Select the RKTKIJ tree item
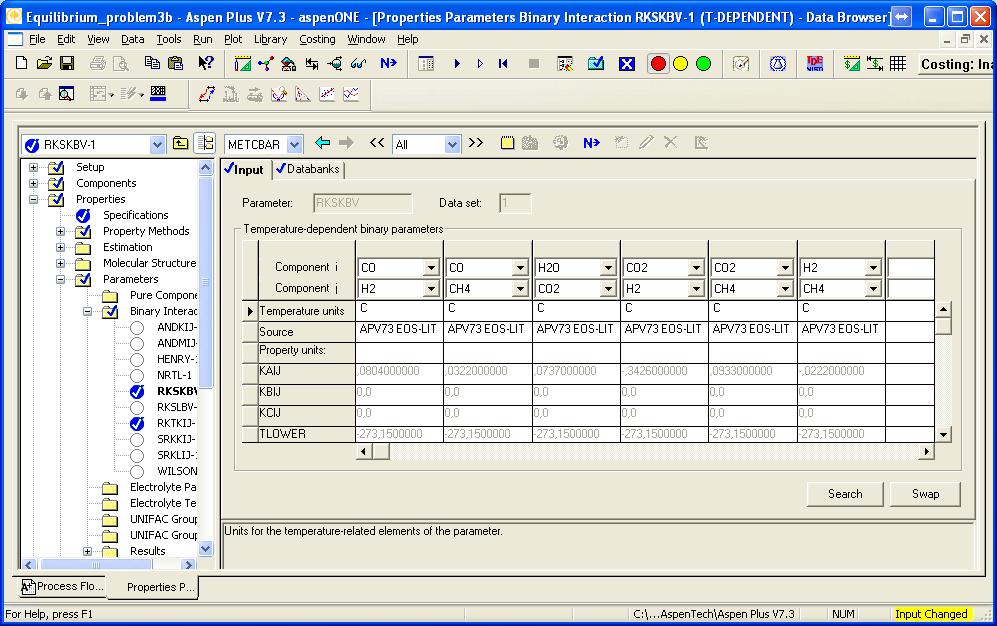Image resolution: width=997 pixels, height=626 pixels. point(176,423)
